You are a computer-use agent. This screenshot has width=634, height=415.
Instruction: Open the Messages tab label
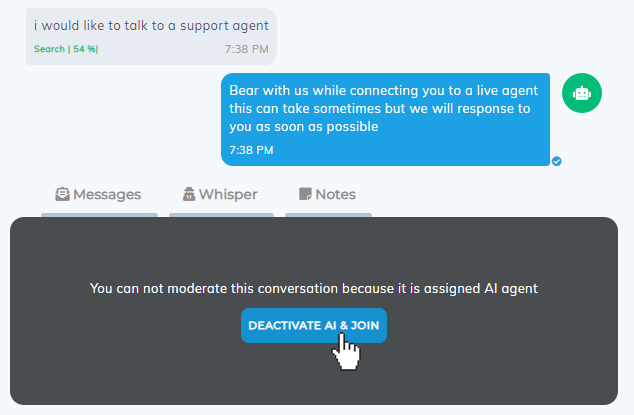[x=107, y=195]
